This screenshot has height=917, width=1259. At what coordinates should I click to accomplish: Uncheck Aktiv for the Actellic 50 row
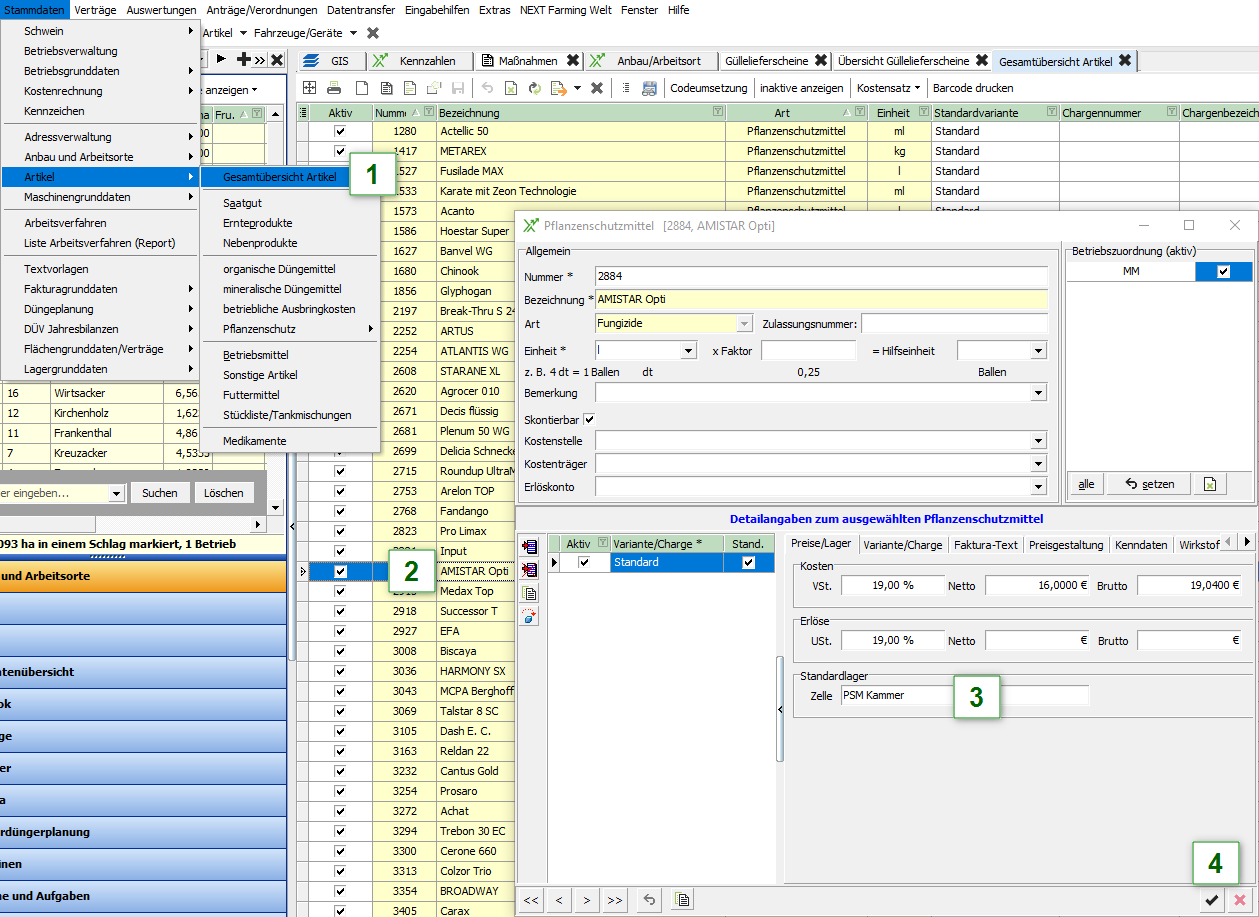[x=340, y=131]
